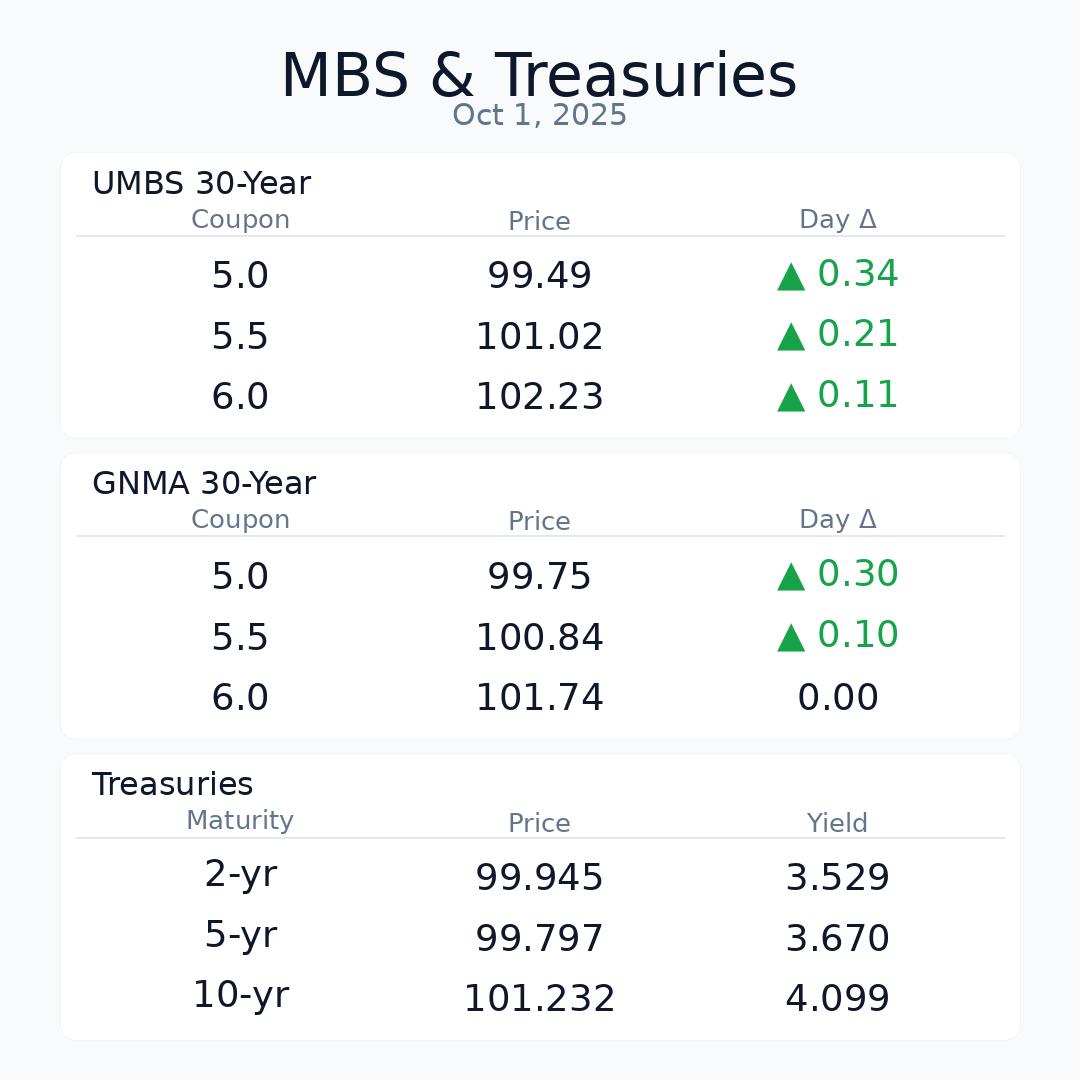Select the GNMA price 101.74

539,698
